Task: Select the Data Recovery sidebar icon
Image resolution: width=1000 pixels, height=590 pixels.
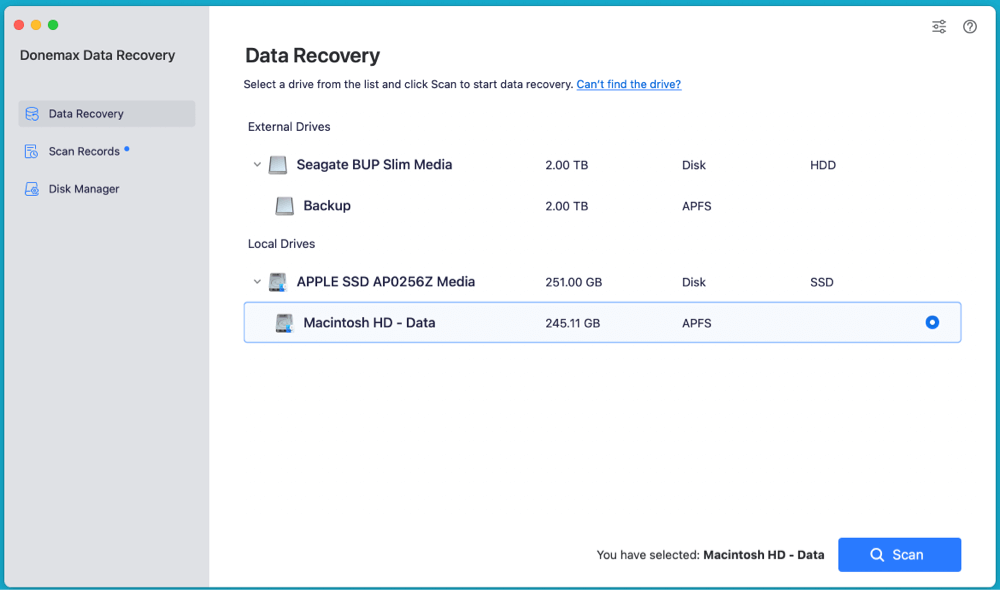Action: pyautogui.click(x=31, y=113)
